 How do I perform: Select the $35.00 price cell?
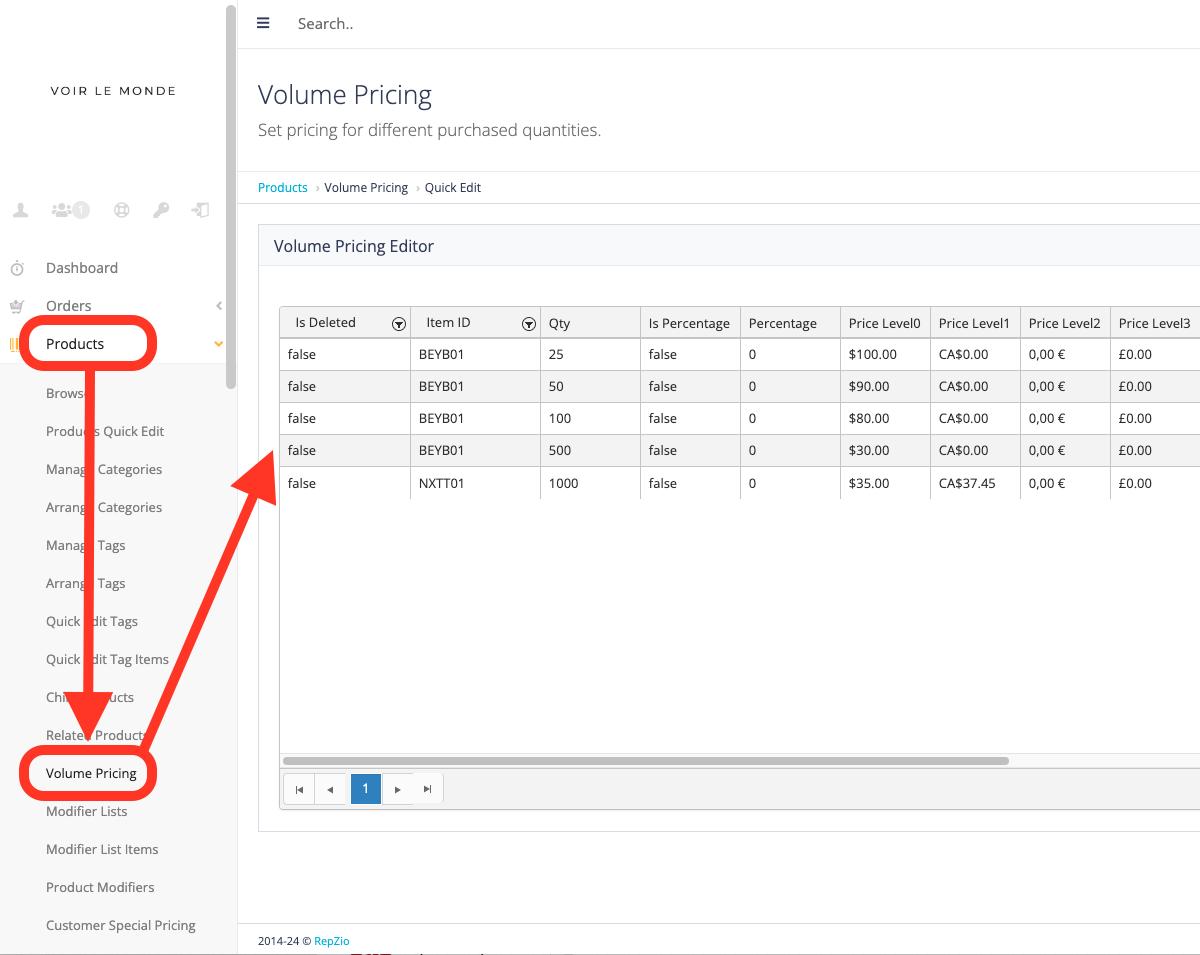885,483
